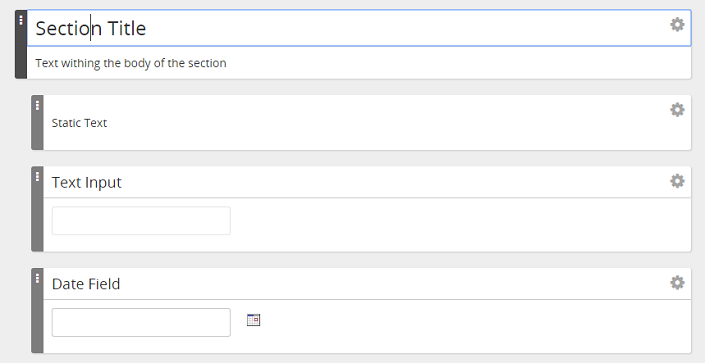This screenshot has width=705, height=363.
Task: Edit the section body text line
Action: point(131,63)
